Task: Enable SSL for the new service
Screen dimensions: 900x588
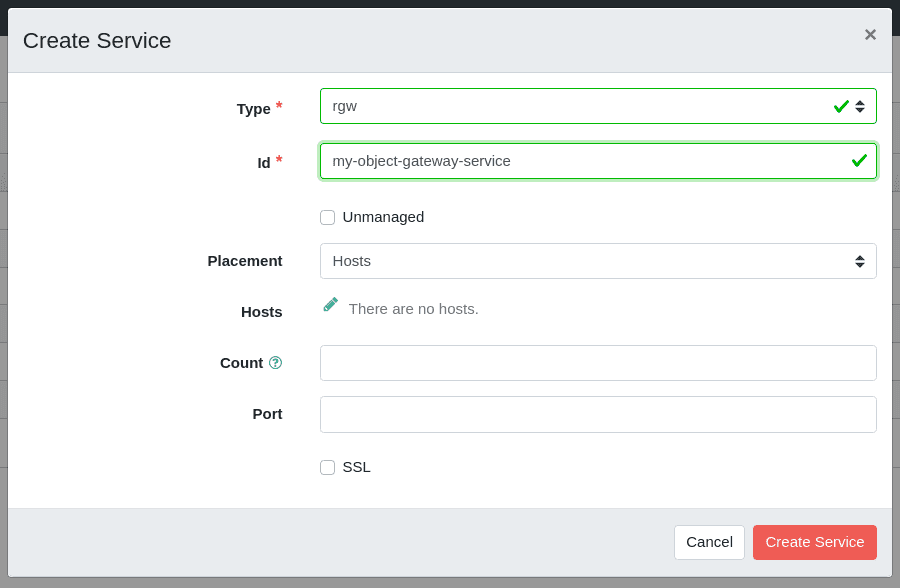Action: 327,467
